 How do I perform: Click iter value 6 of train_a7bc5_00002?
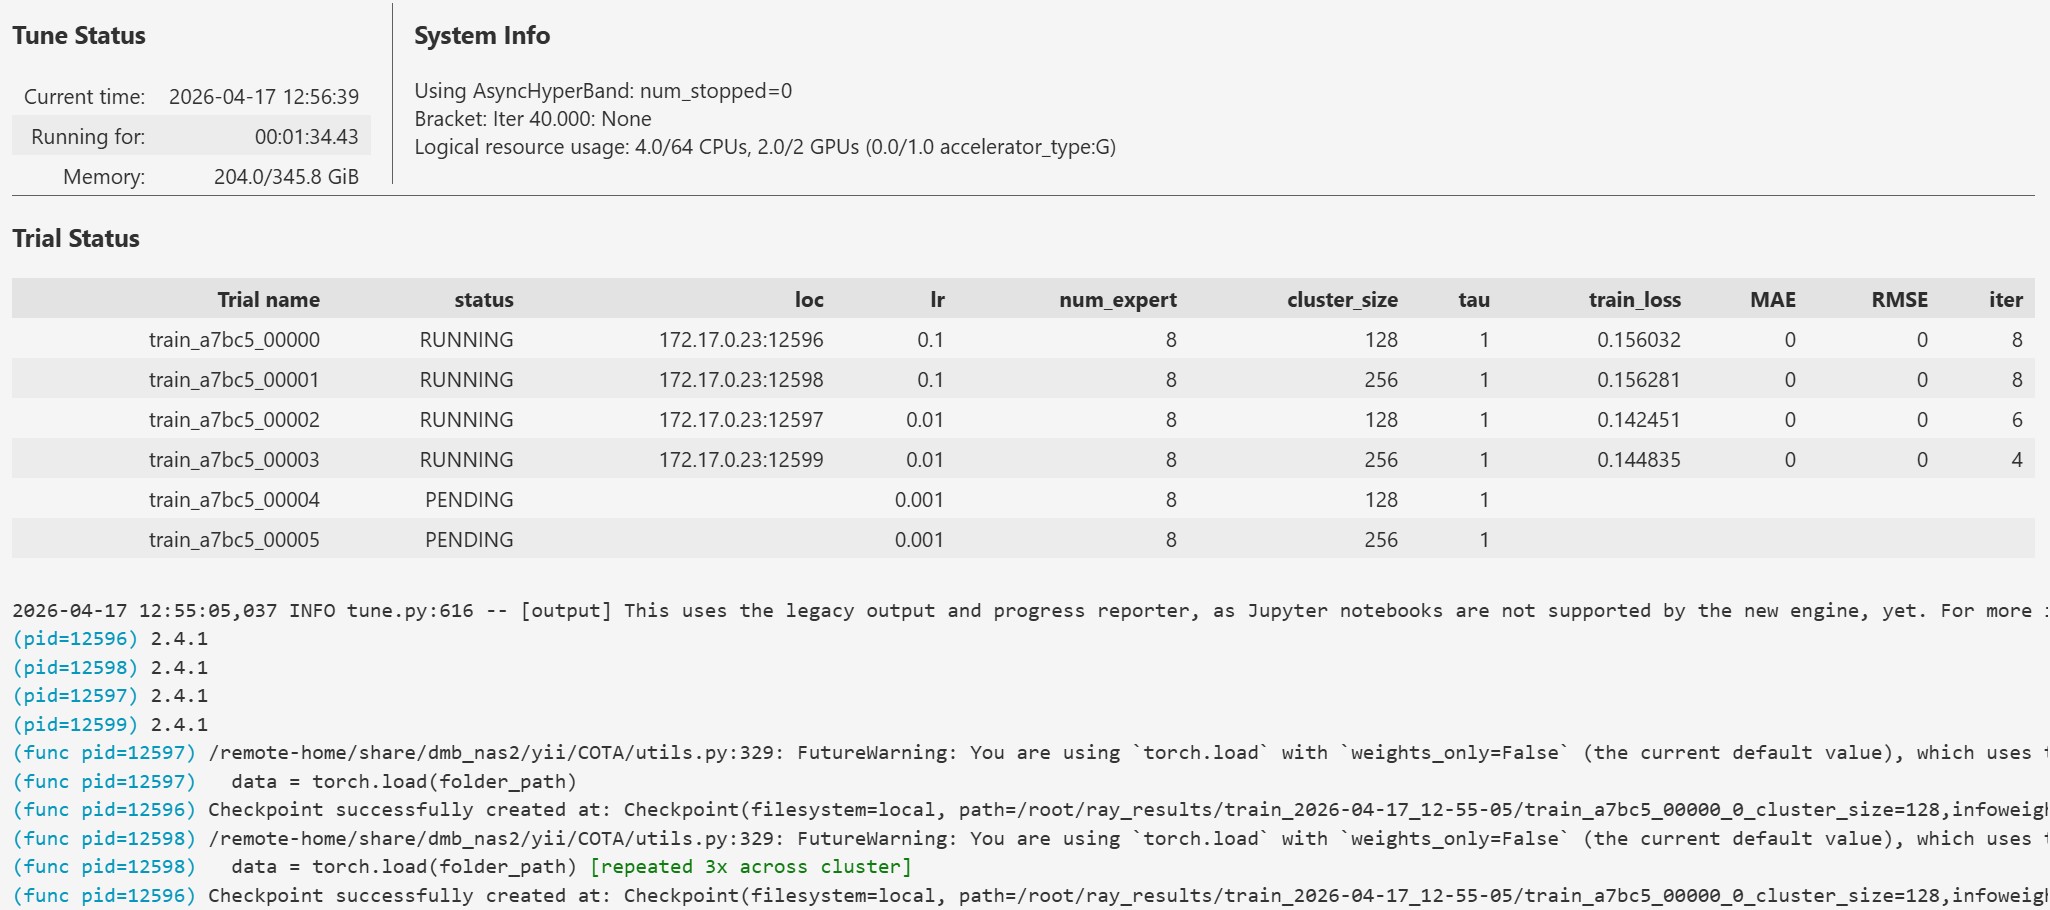2017,420
